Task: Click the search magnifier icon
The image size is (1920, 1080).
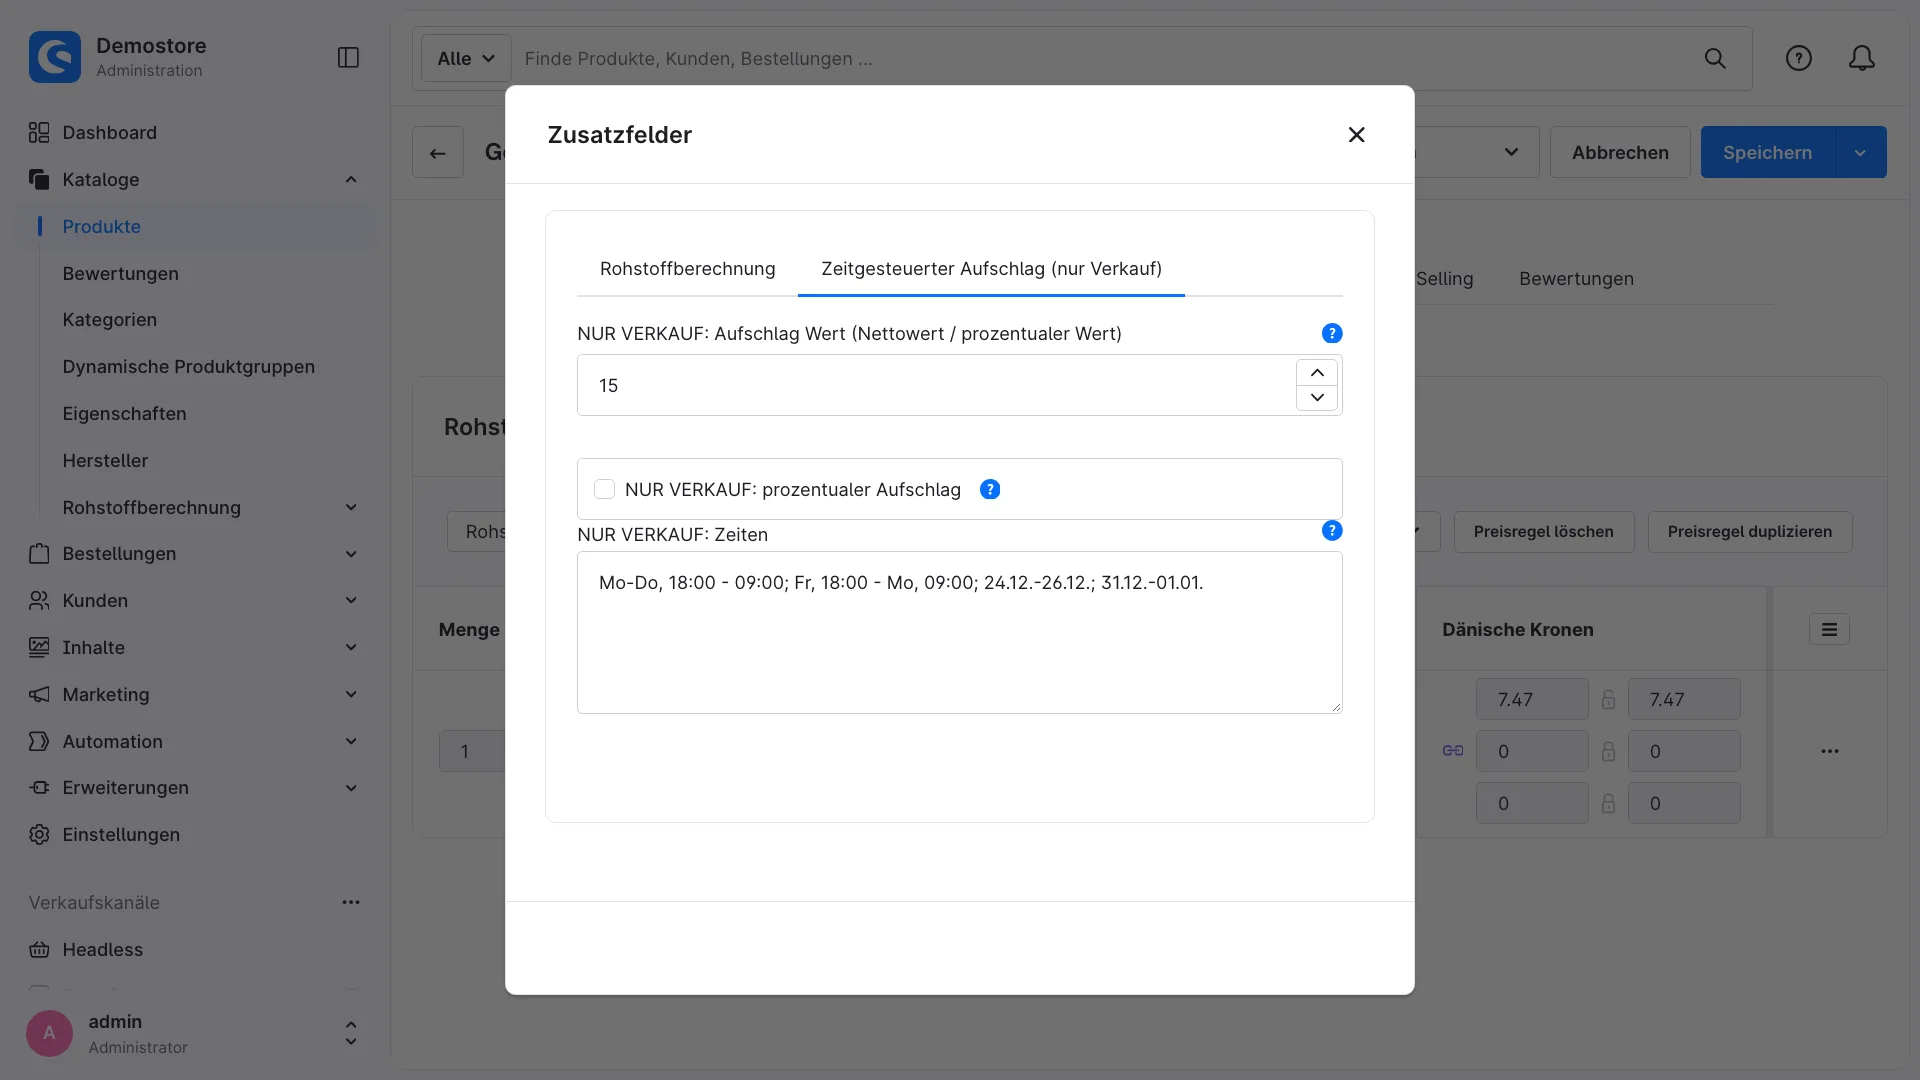Action: (1715, 59)
